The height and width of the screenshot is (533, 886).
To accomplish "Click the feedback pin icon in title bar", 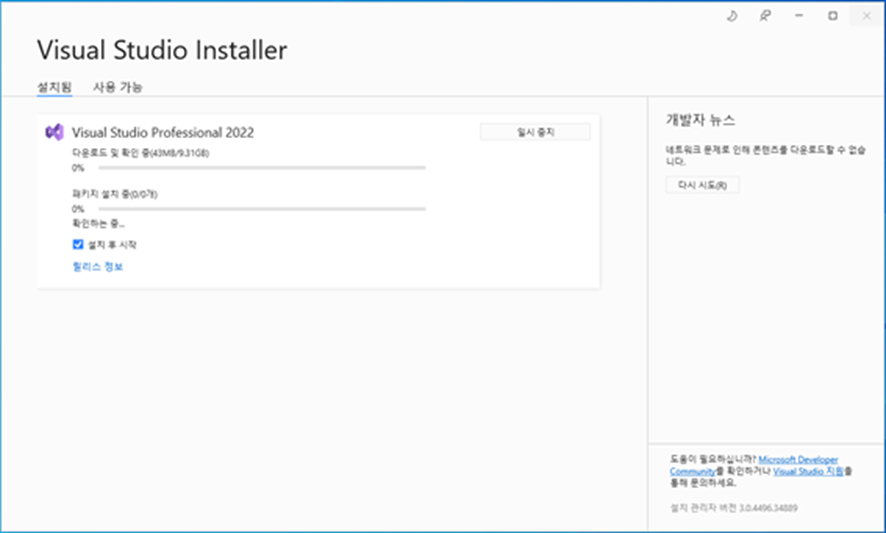I will 765,16.
